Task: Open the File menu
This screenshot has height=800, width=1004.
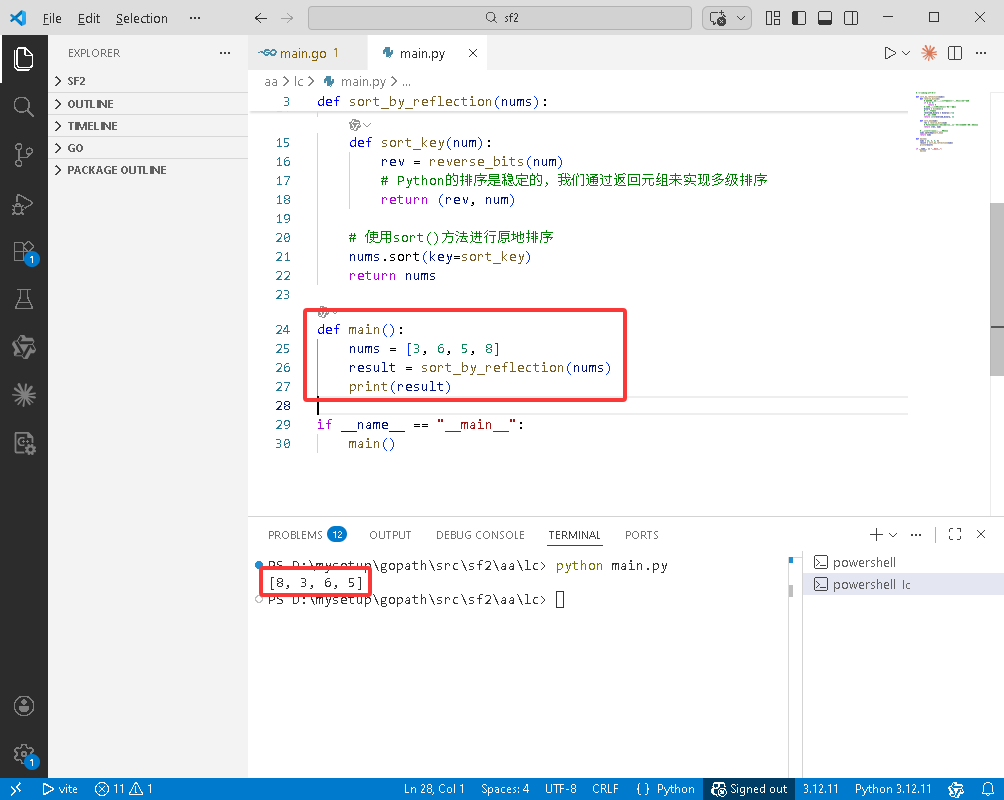Action: click(x=52, y=19)
